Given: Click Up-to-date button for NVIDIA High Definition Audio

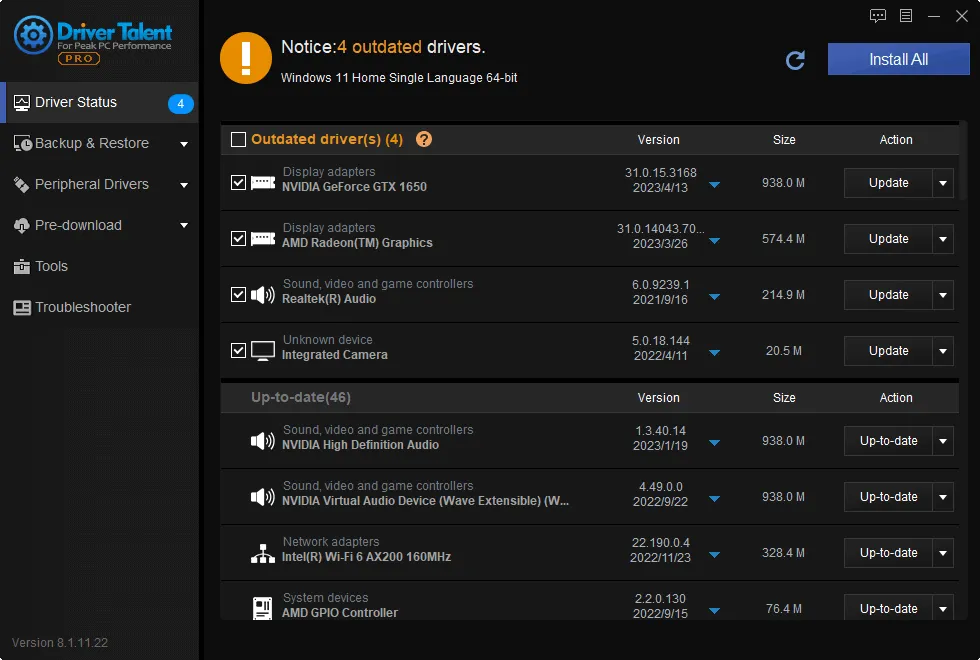Looking at the screenshot, I should click(x=888, y=441).
